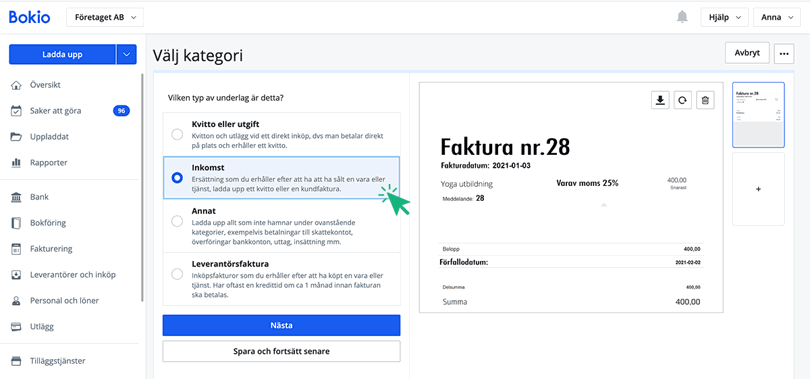Open the Företaget AB company dropdown
This screenshot has width=810, height=379.
[x=105, y=17]
